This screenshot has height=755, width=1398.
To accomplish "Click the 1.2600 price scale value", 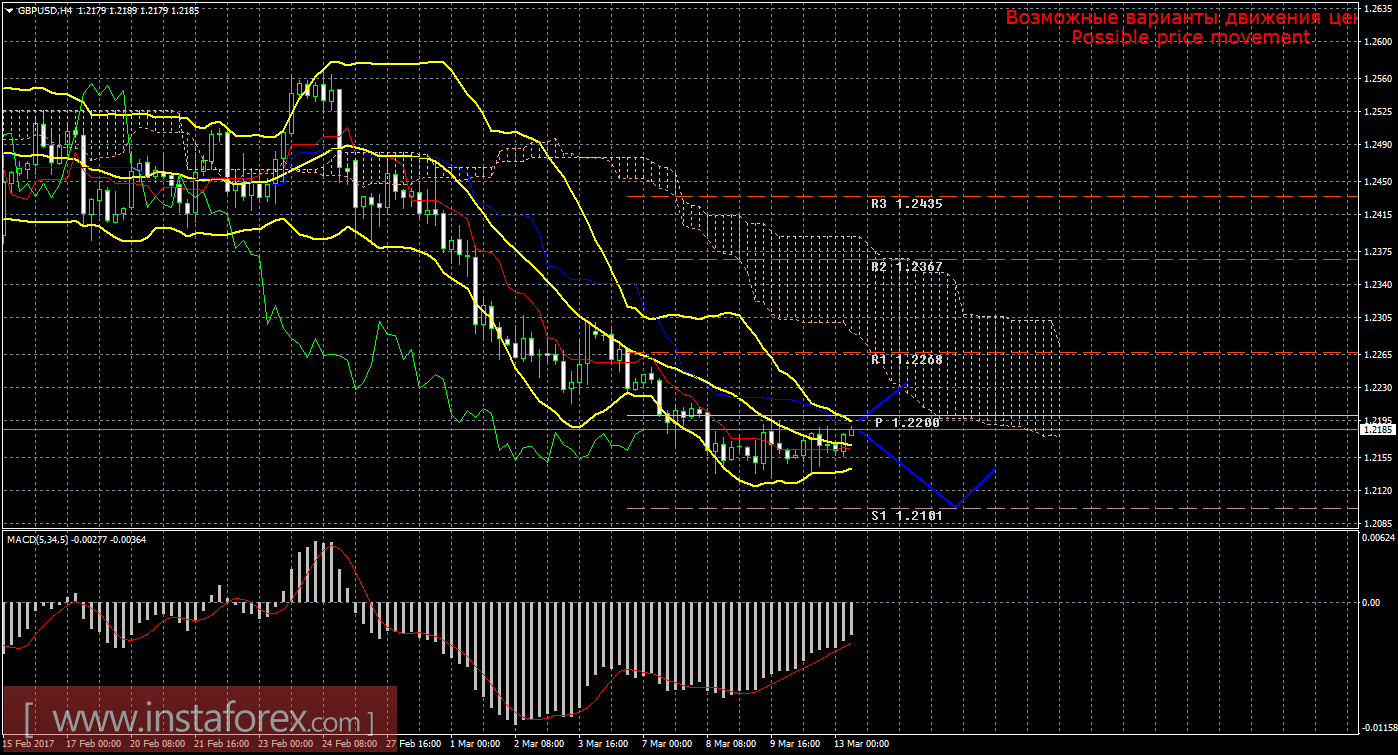I will [x=1376, y=42].
